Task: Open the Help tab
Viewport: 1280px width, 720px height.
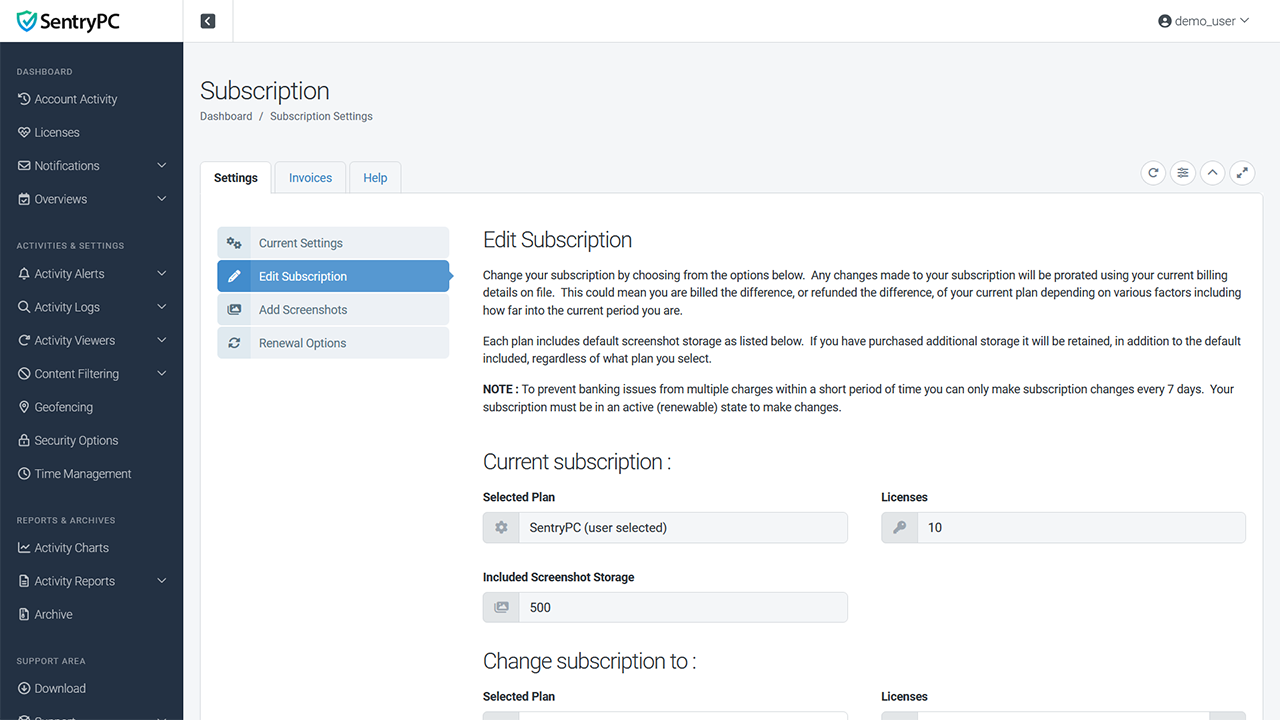Action: [x=375, y=178]
